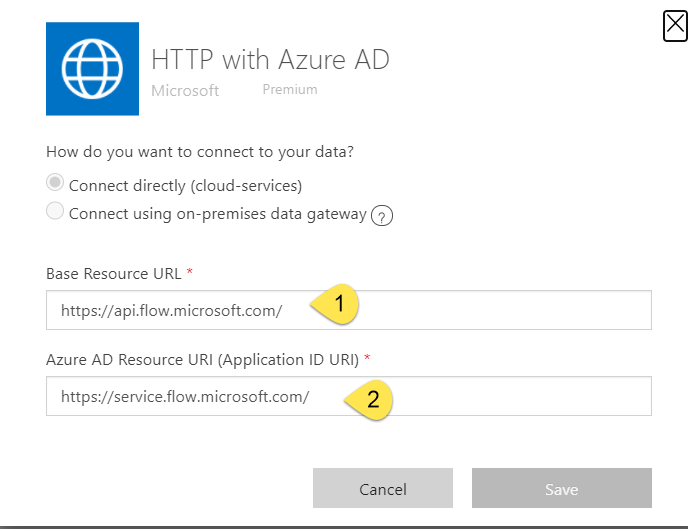The height and width of the screenshot is (529, 688).
Task: Click the Microsoft publisher name
Action: pyautogui.click(x=185, y=91)
